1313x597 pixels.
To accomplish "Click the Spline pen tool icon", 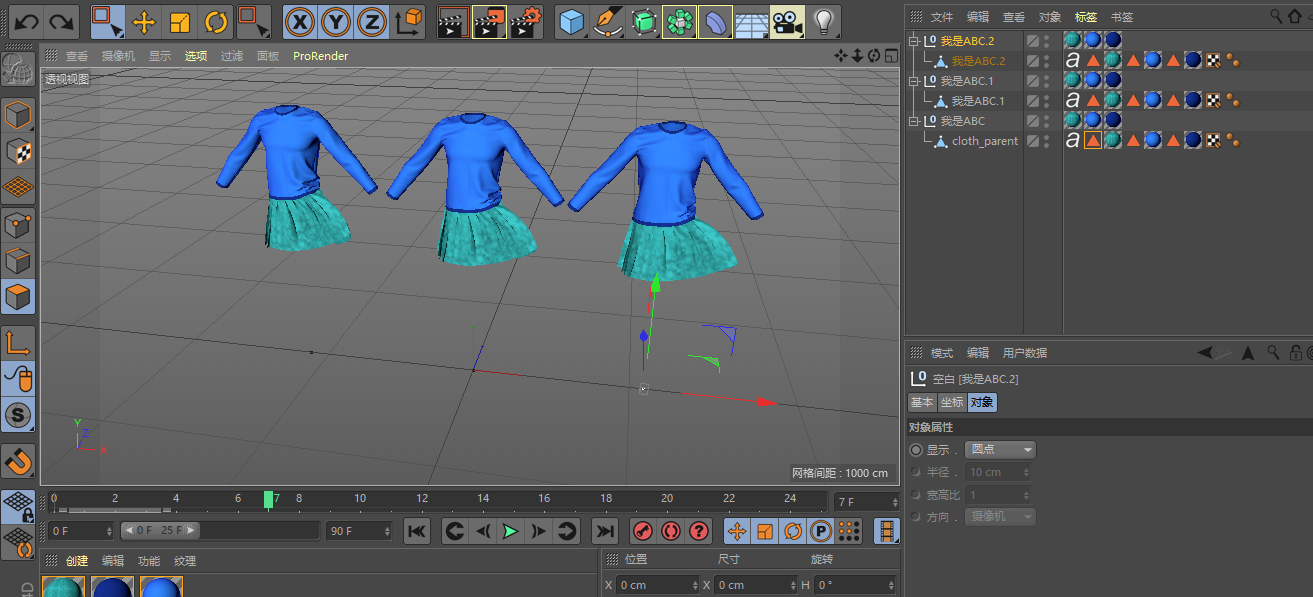I will [607, 21].
